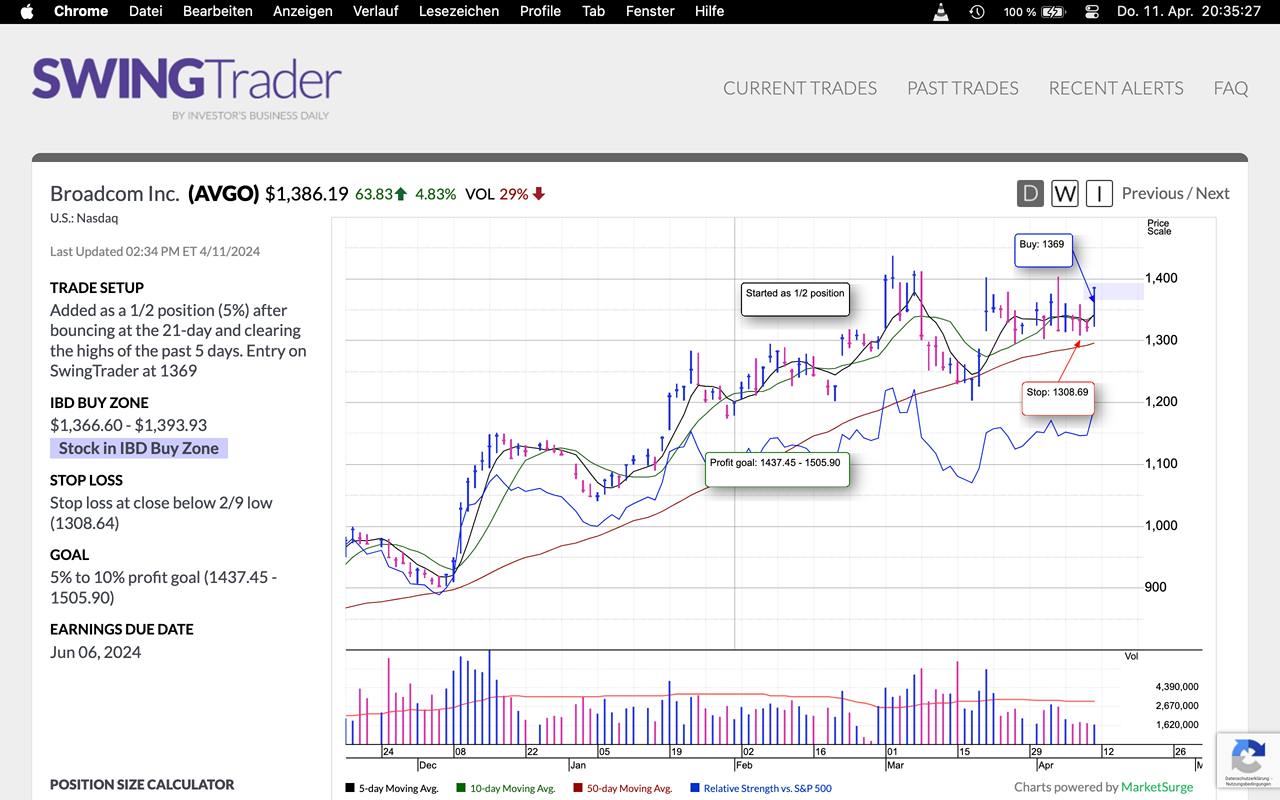Click the battery status icon
This screenshot has height=800, width=1280.
(x=1053, y=11)
